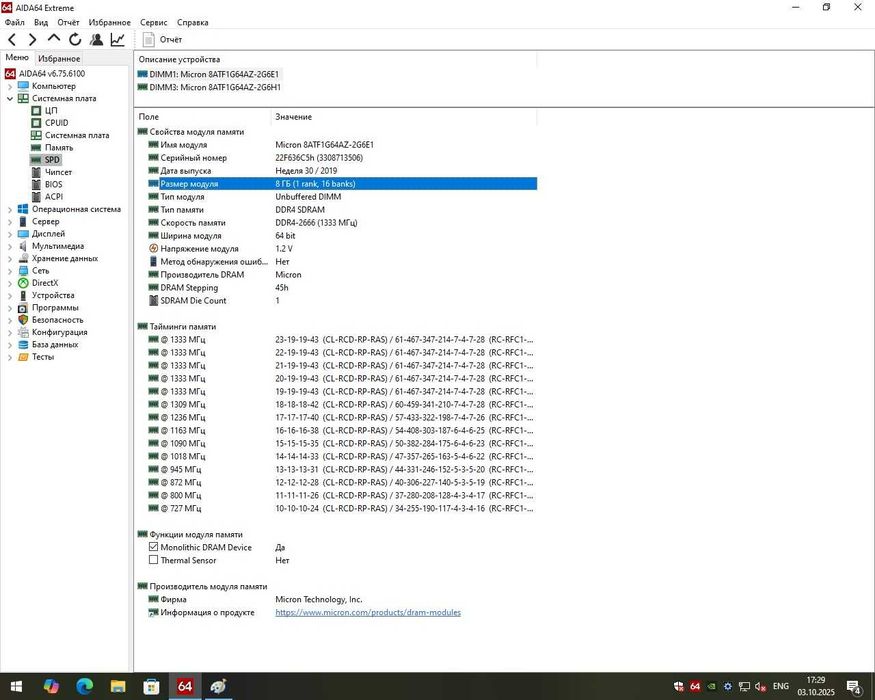Expand the Дисплей tree node
The height and width of the screenshot is (700, 875).
(x=9, y=234)
